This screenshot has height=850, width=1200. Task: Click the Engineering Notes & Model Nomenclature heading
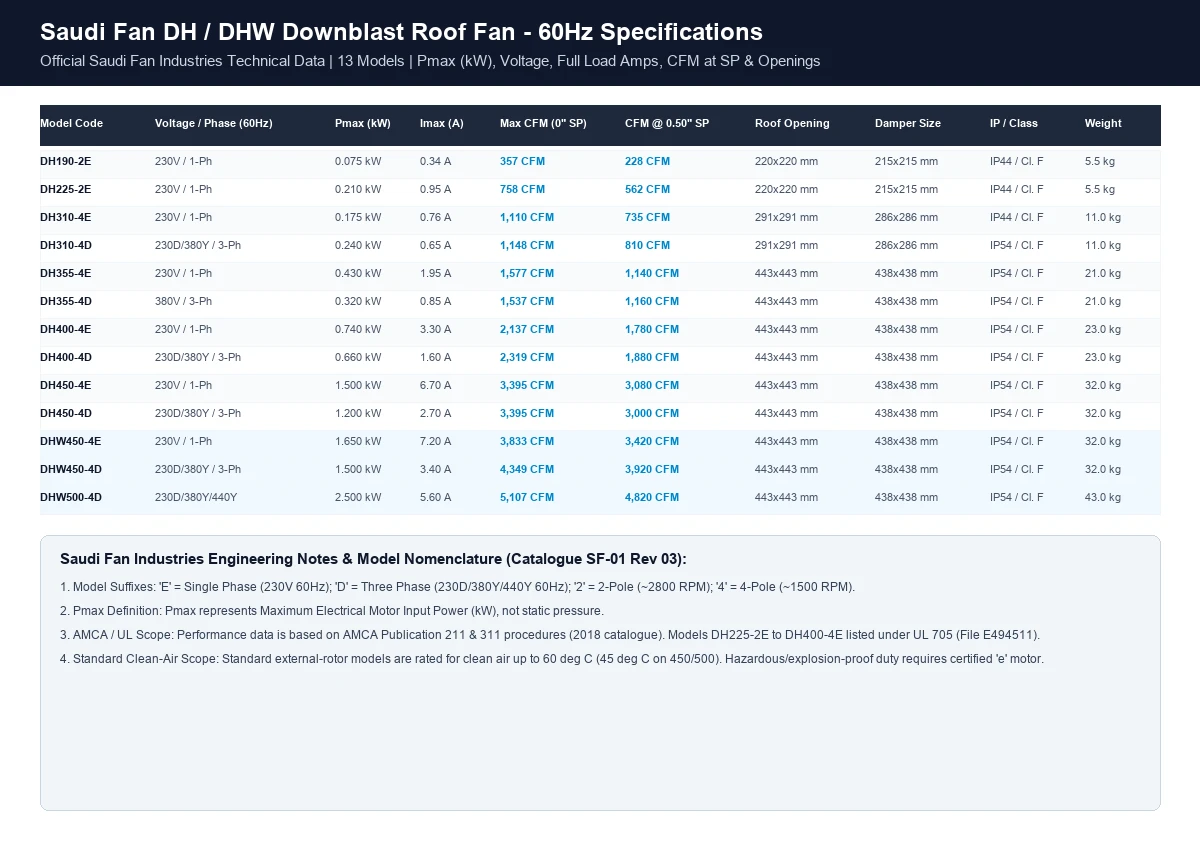pyautogui.click(x=373, y=559)
